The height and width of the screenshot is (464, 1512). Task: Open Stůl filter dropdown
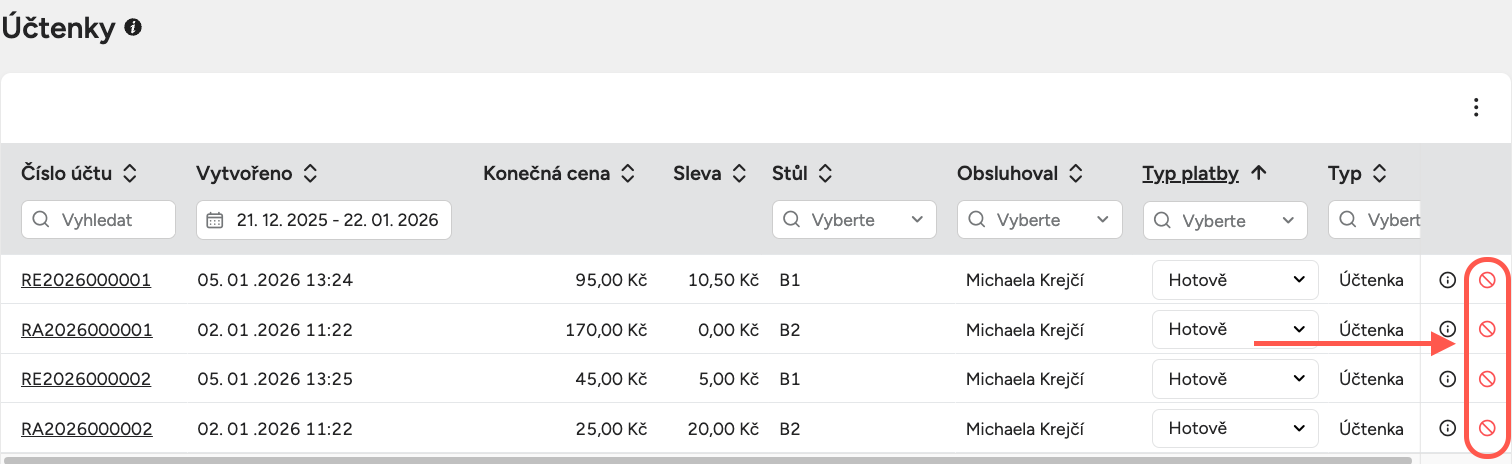(854, 220)
